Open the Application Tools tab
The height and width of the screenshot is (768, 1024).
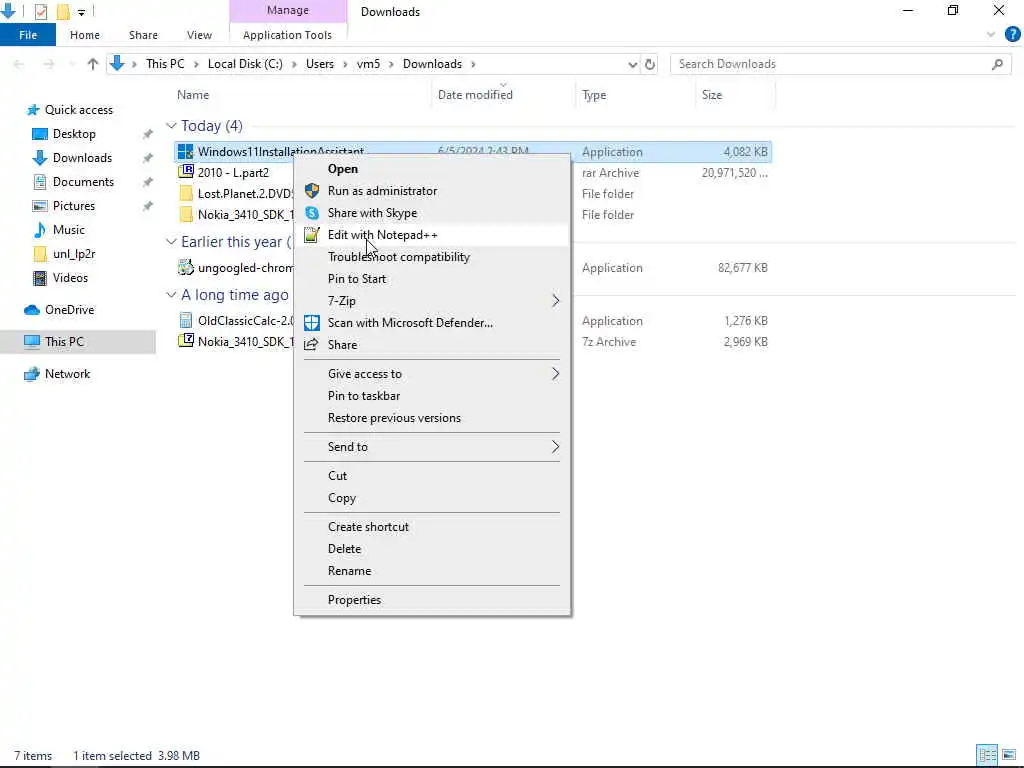287,35
